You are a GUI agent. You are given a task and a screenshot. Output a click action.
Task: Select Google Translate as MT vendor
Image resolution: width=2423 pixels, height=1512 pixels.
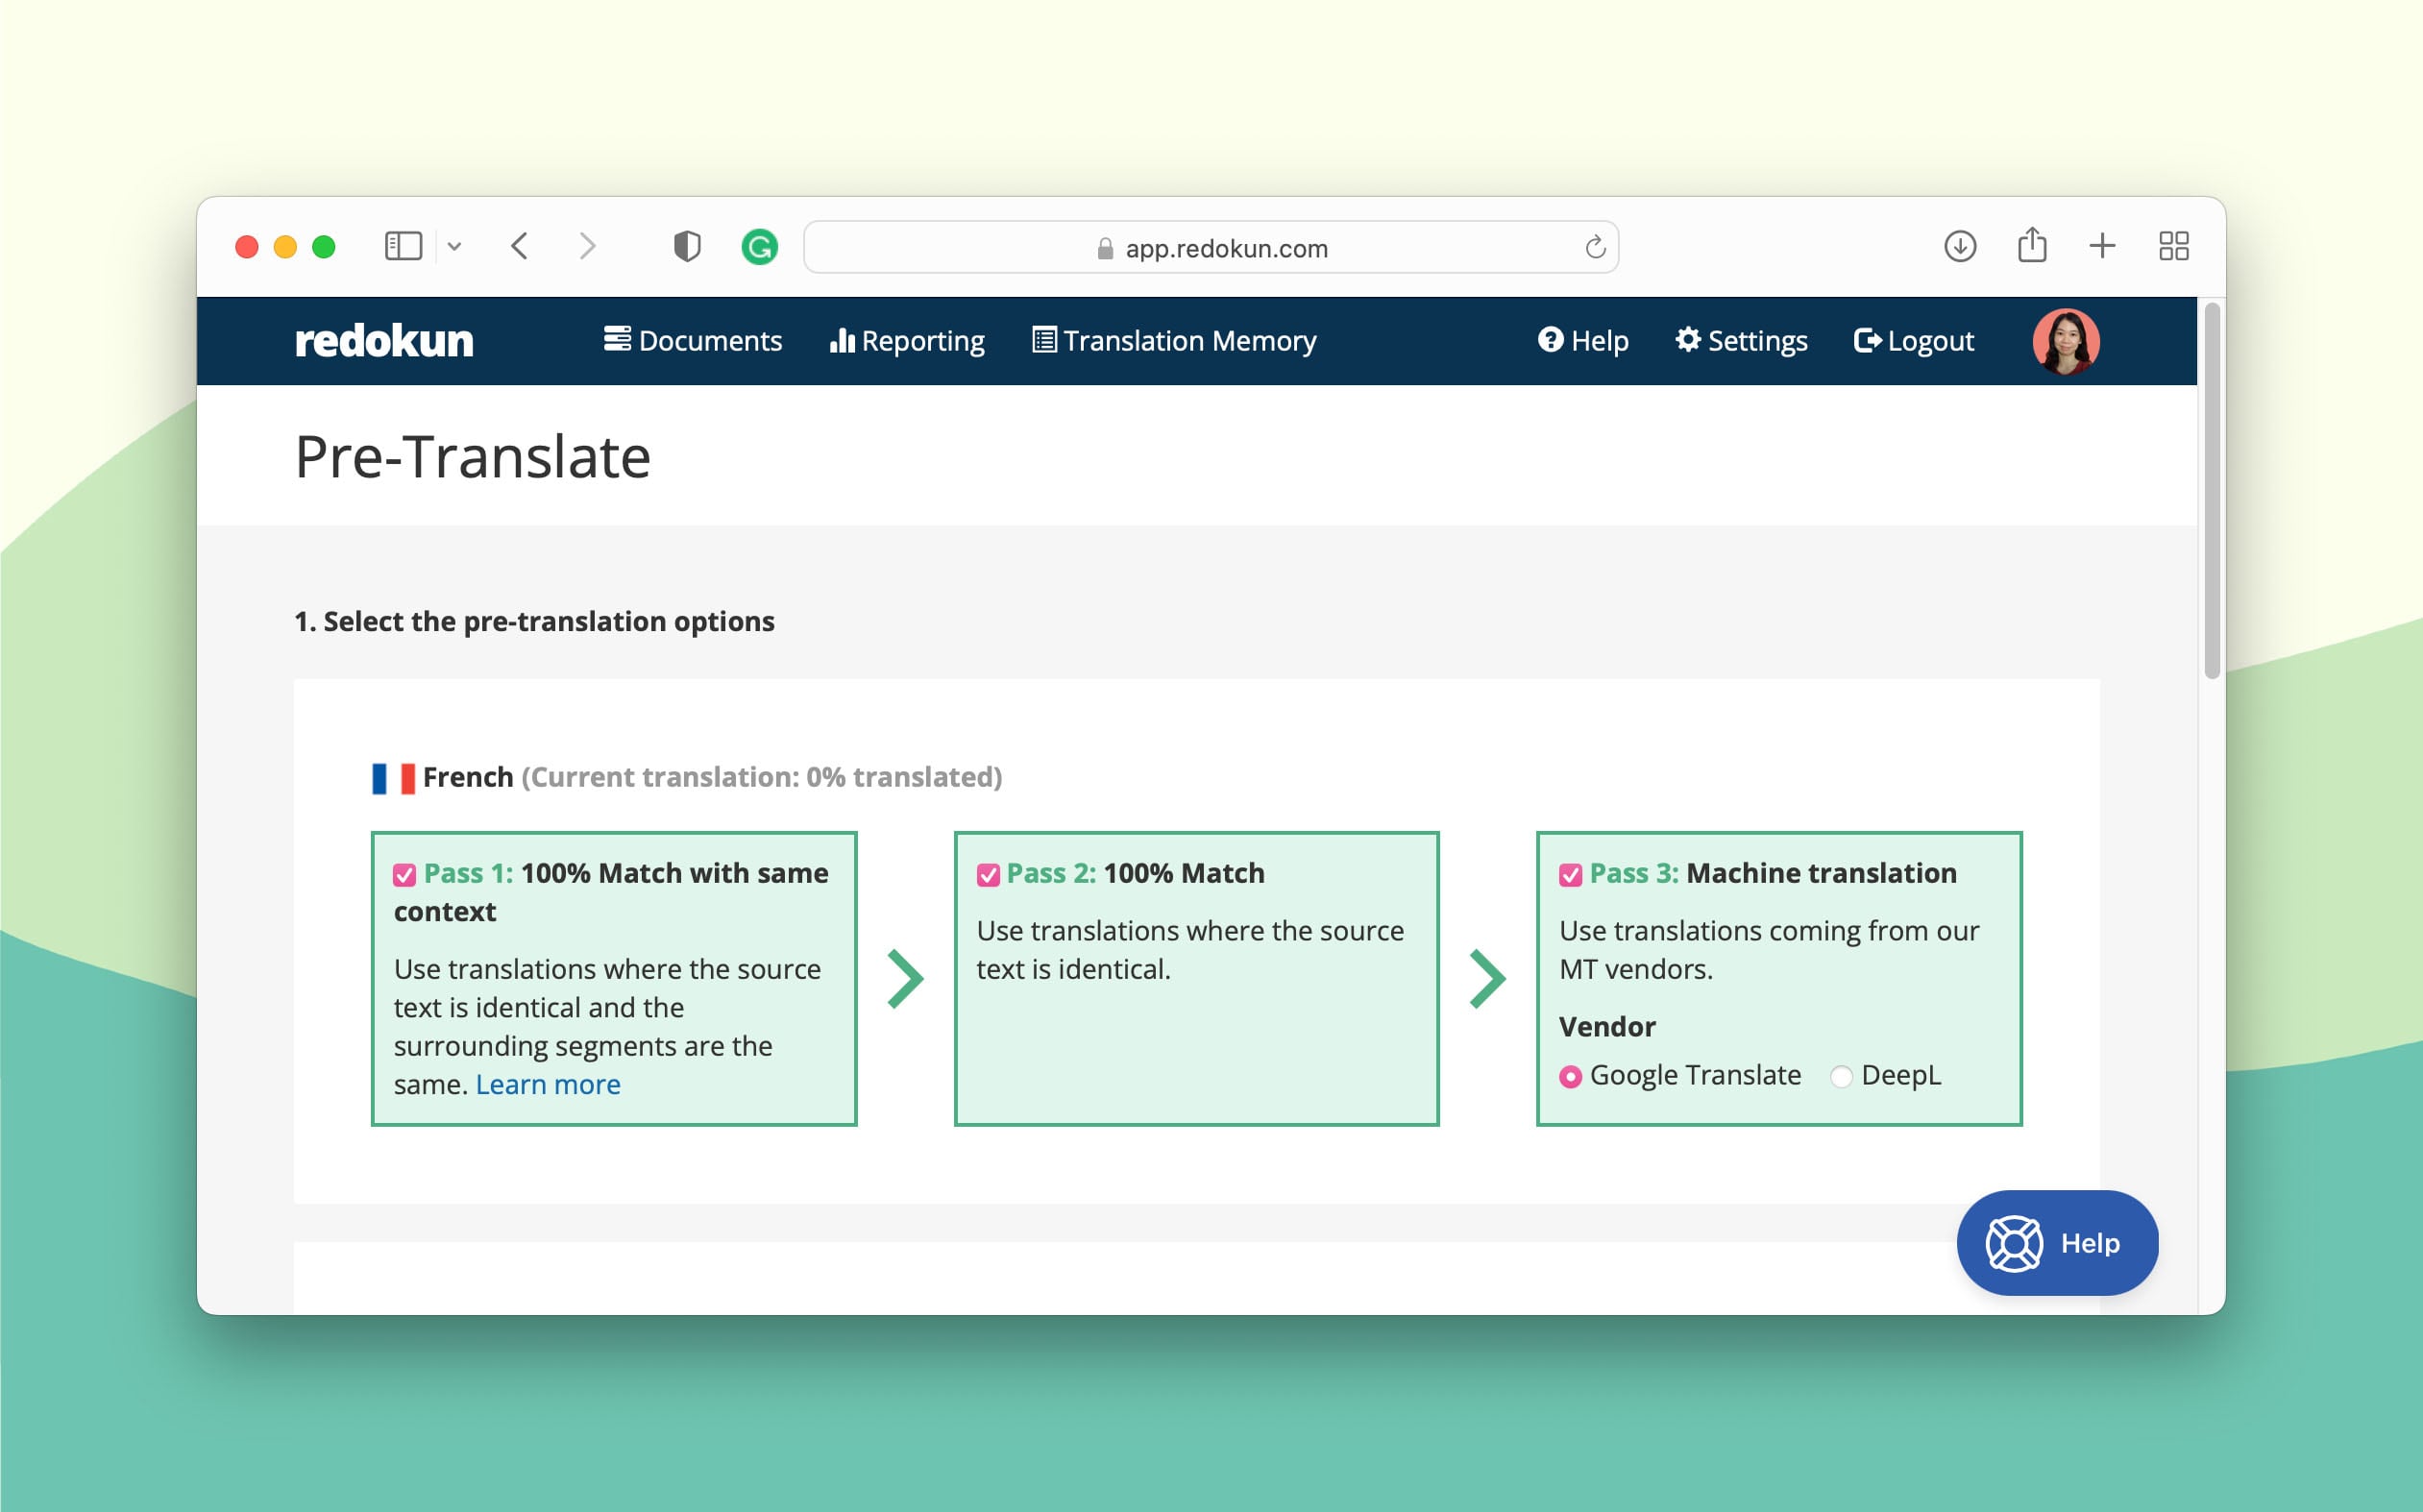(x=1570, y=1075)
